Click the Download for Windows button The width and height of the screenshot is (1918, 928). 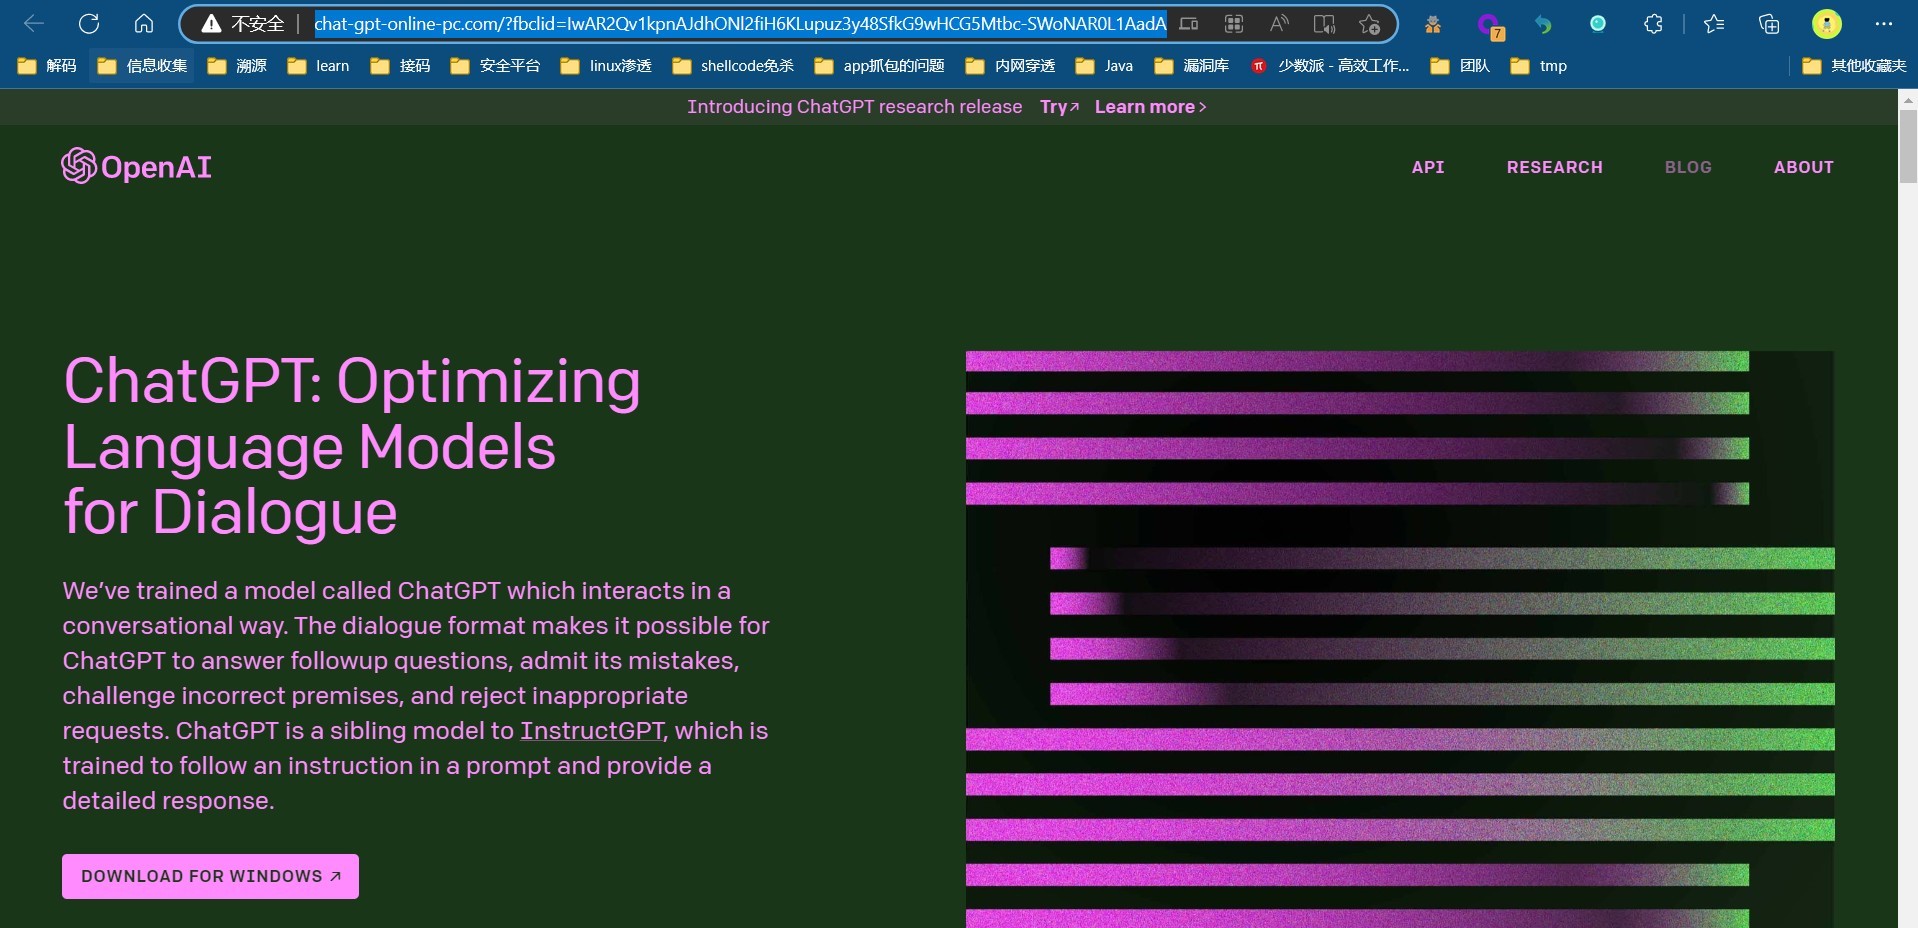tap(210, 876)
